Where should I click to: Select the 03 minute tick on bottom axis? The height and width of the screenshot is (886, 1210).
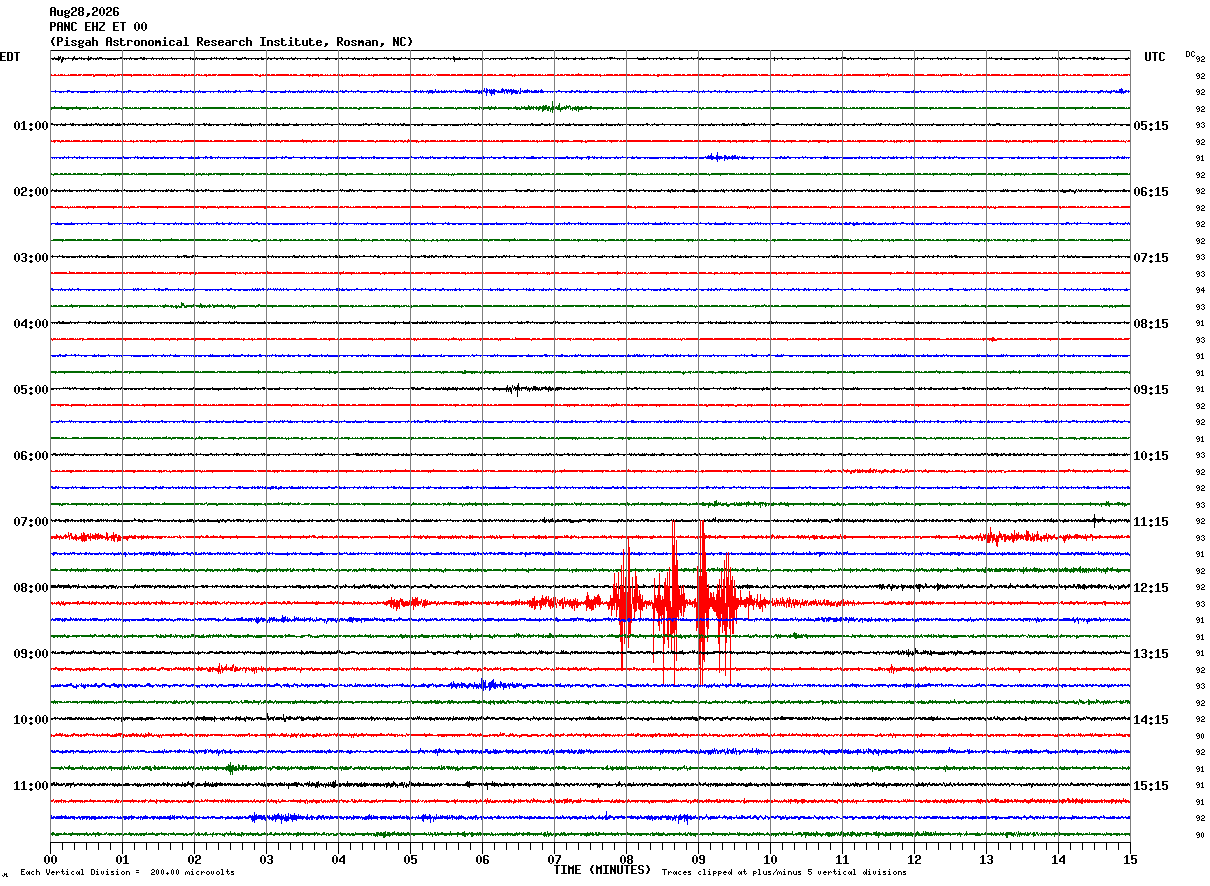tap(266, 859)
